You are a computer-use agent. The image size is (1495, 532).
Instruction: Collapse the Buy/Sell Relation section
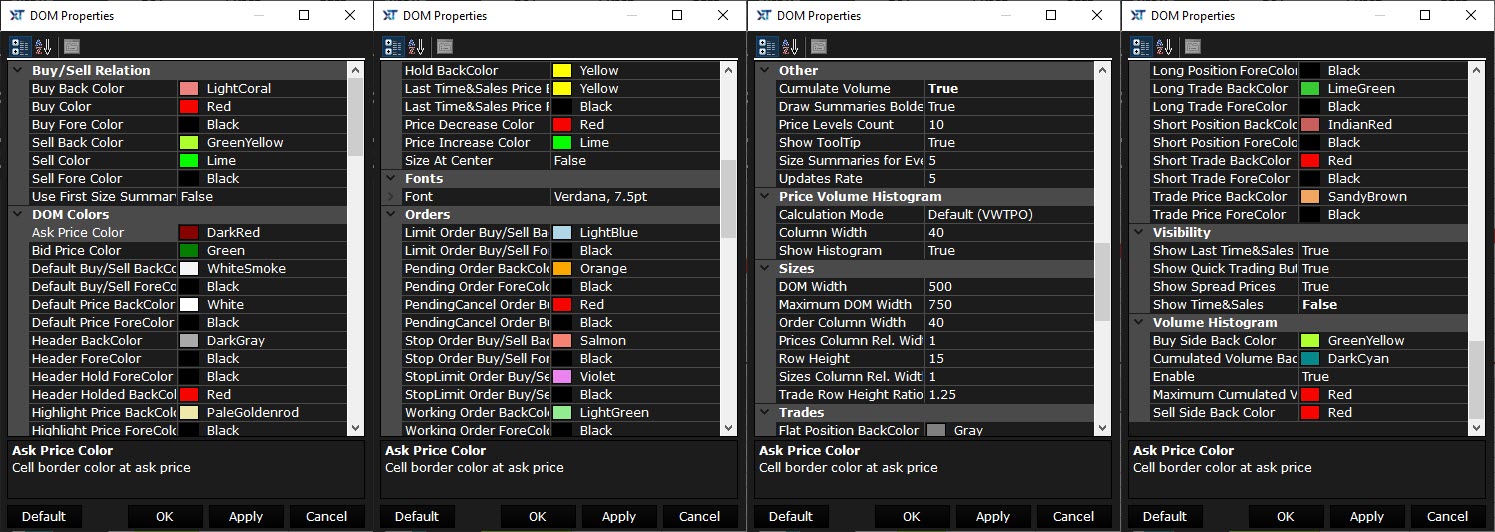coord(17,71)
